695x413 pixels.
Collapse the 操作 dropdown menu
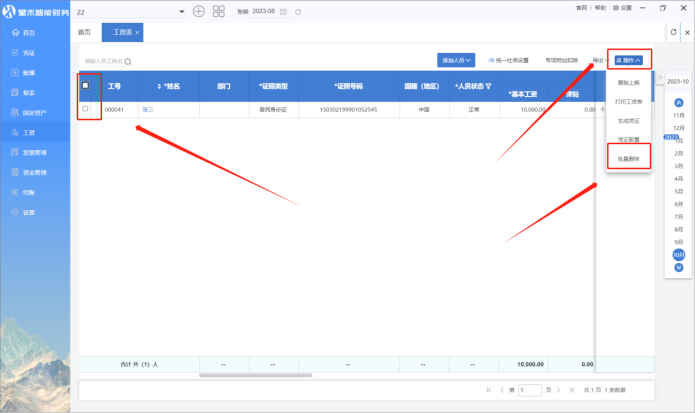point(631,60)
